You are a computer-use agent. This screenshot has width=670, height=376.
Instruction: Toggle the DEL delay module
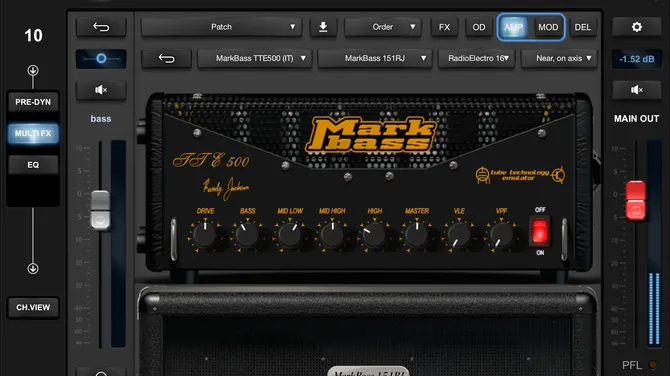pyautogui.click(x=583, y=27)
